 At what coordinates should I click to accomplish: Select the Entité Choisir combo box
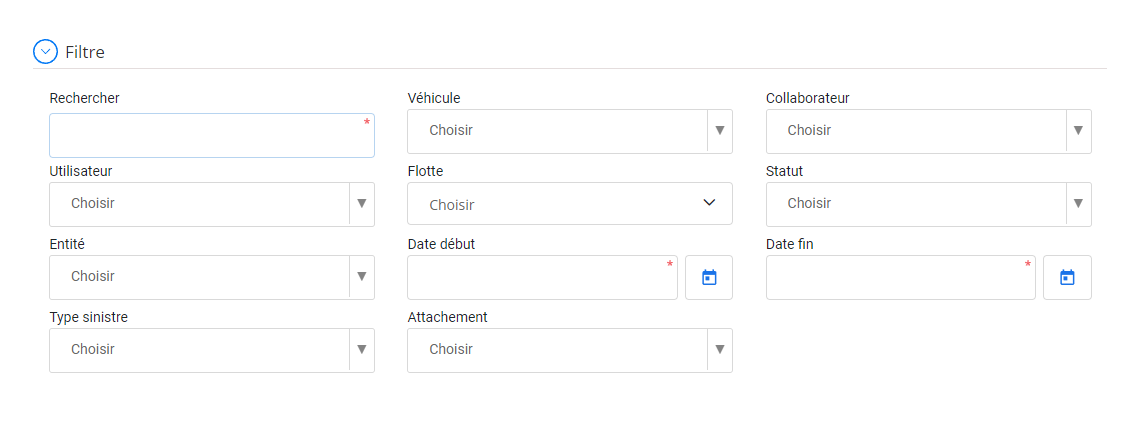coord(212,277)
